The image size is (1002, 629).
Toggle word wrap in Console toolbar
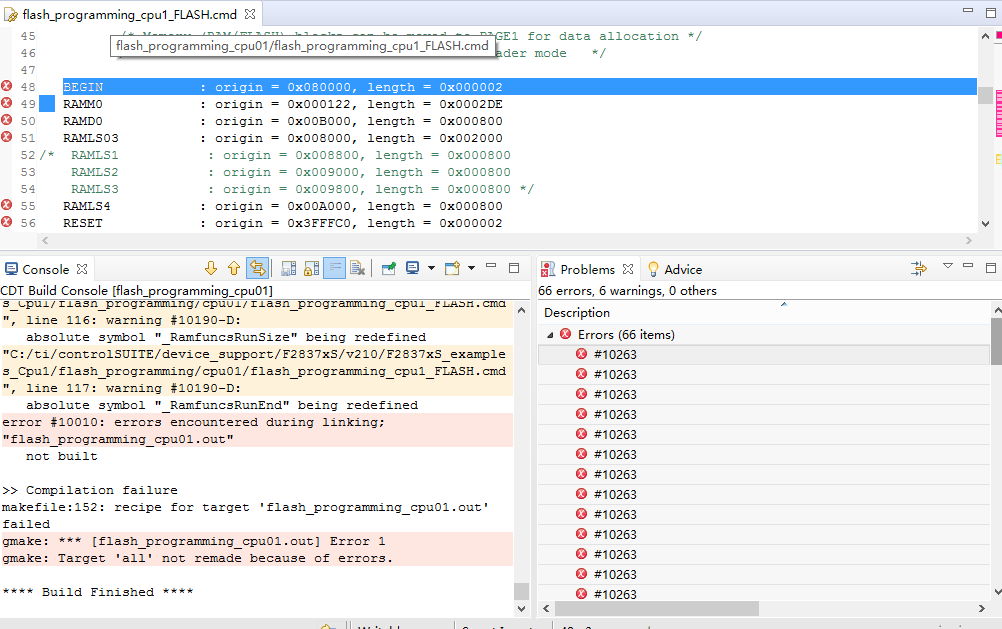(x=334, y=268)
